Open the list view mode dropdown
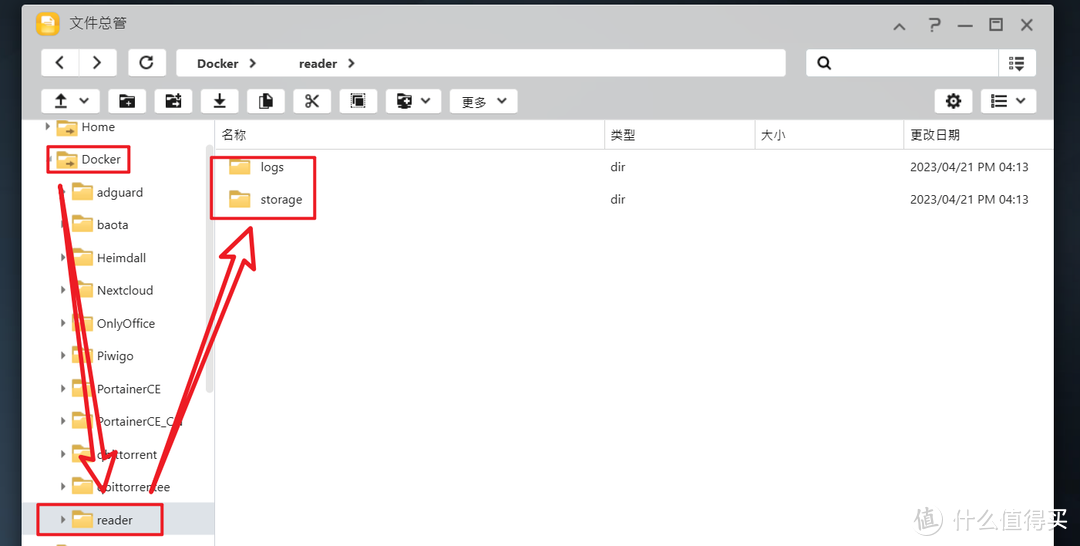The height and width of the screenshot is (546, 1080). tap(1008, 101)
